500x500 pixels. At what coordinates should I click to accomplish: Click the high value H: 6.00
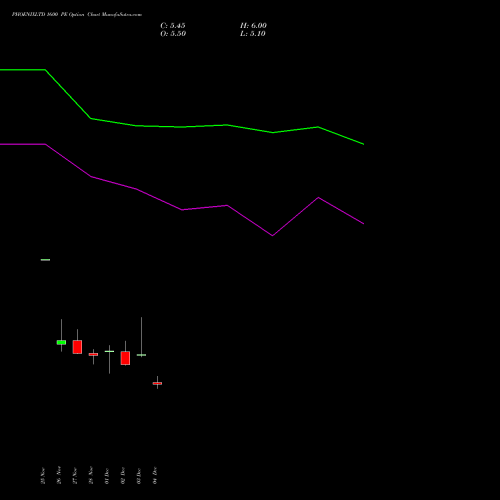(253, 26)
